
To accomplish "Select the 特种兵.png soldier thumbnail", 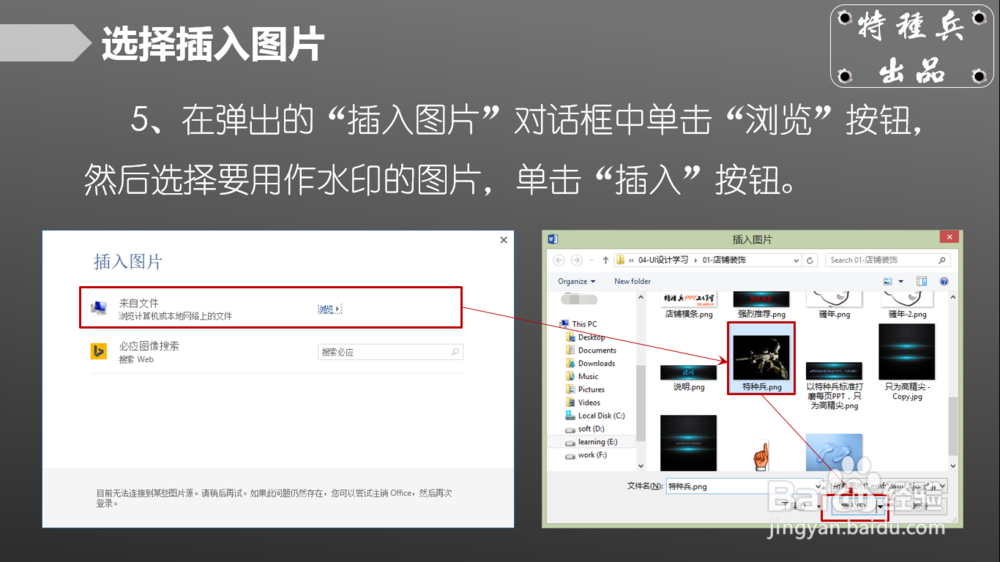I will 761,358.
